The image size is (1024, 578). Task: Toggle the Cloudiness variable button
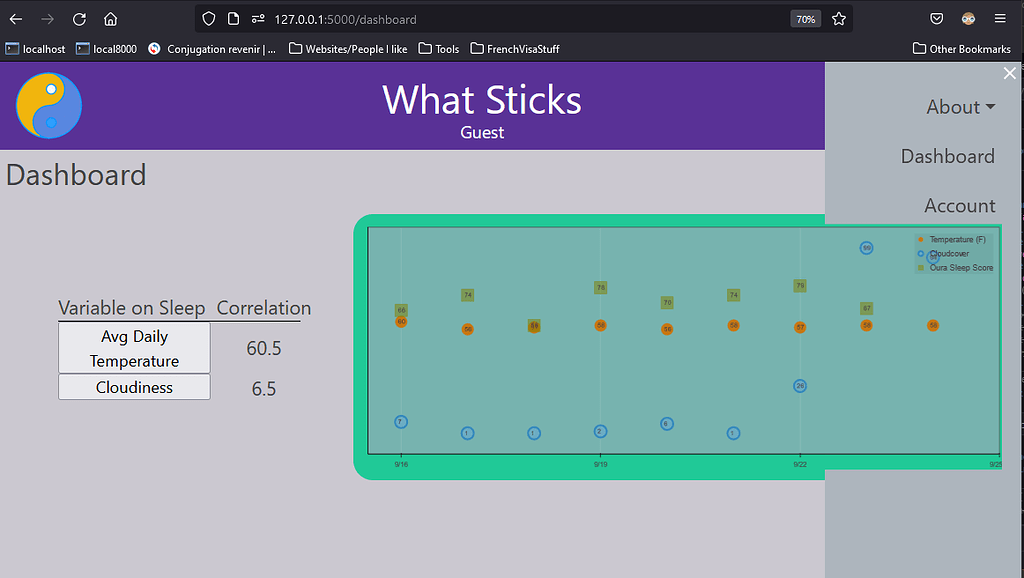click(x=134, y=387)
